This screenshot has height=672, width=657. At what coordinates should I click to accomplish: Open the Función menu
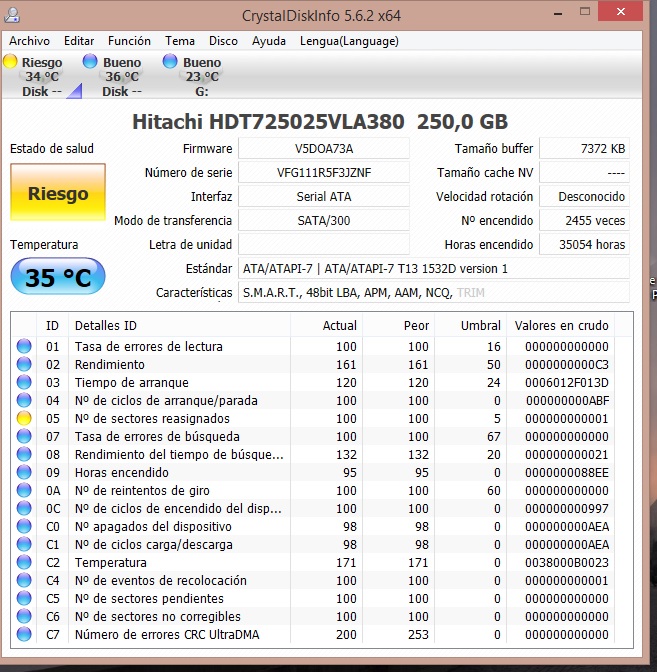129,41
